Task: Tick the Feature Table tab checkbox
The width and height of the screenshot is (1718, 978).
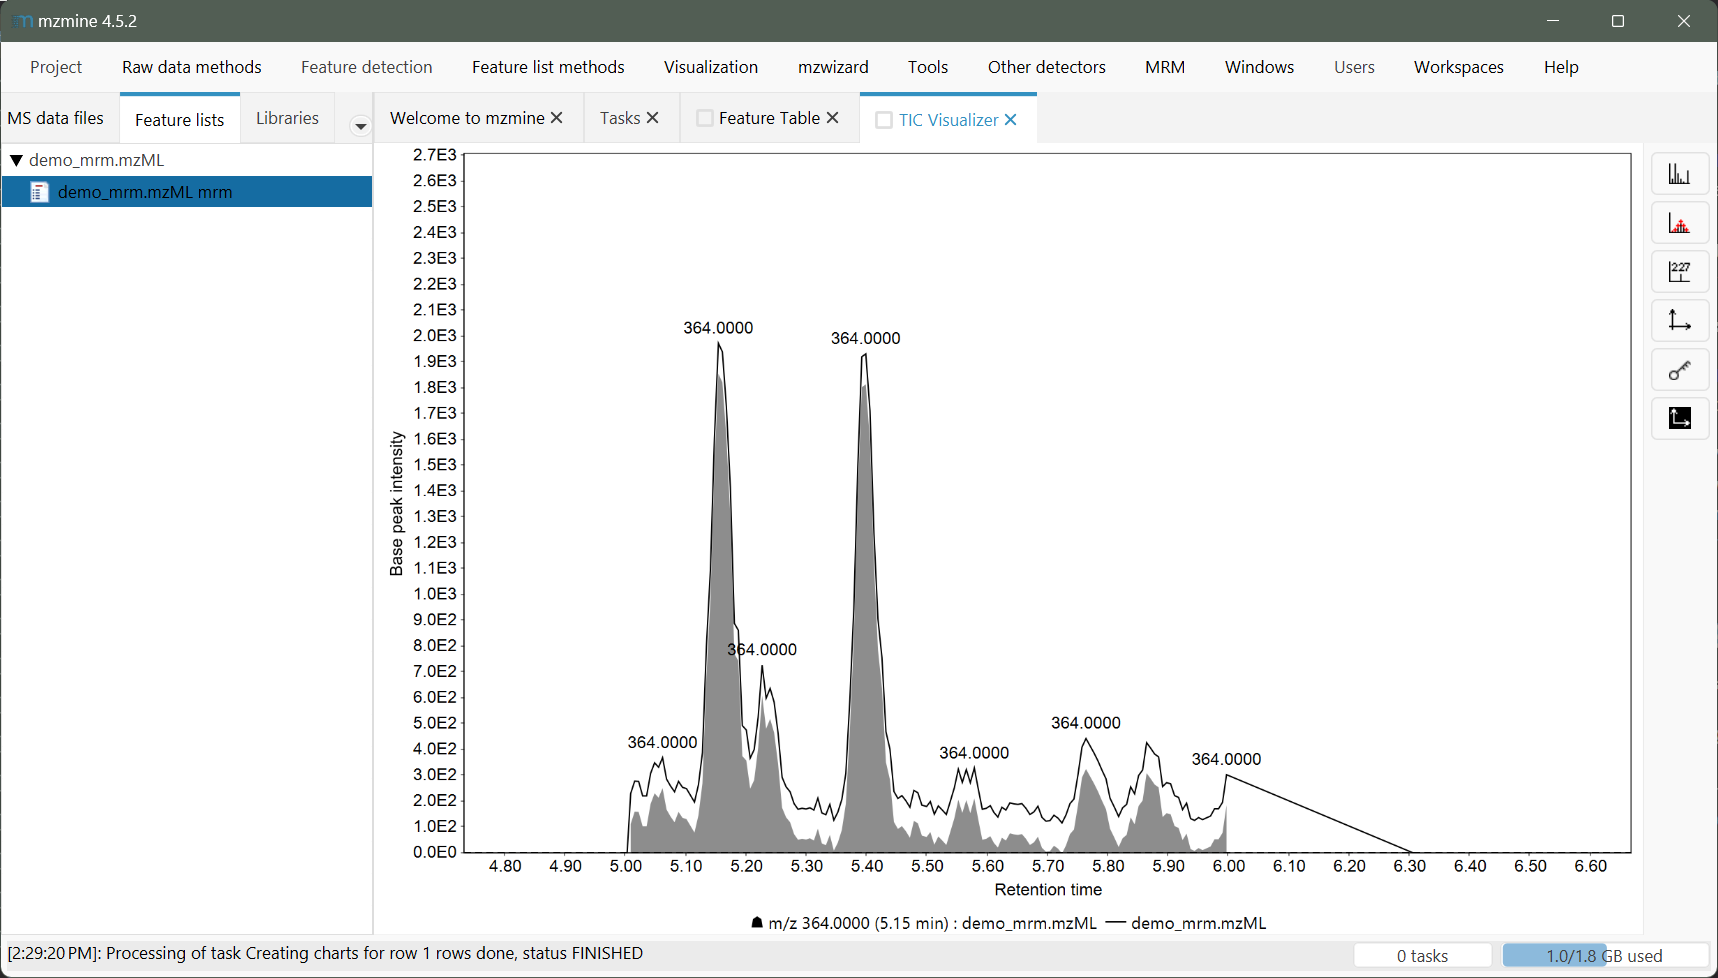Action: coord(705,118)
